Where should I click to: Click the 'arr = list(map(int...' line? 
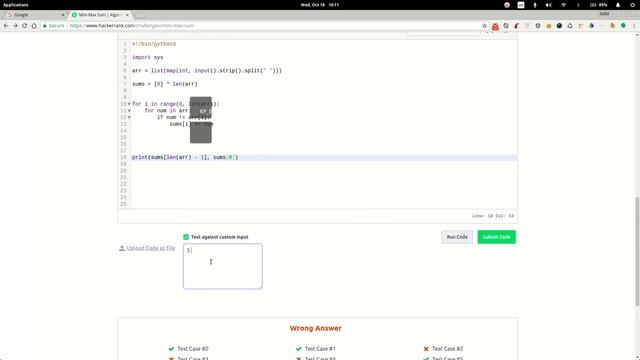coord(207,71)
